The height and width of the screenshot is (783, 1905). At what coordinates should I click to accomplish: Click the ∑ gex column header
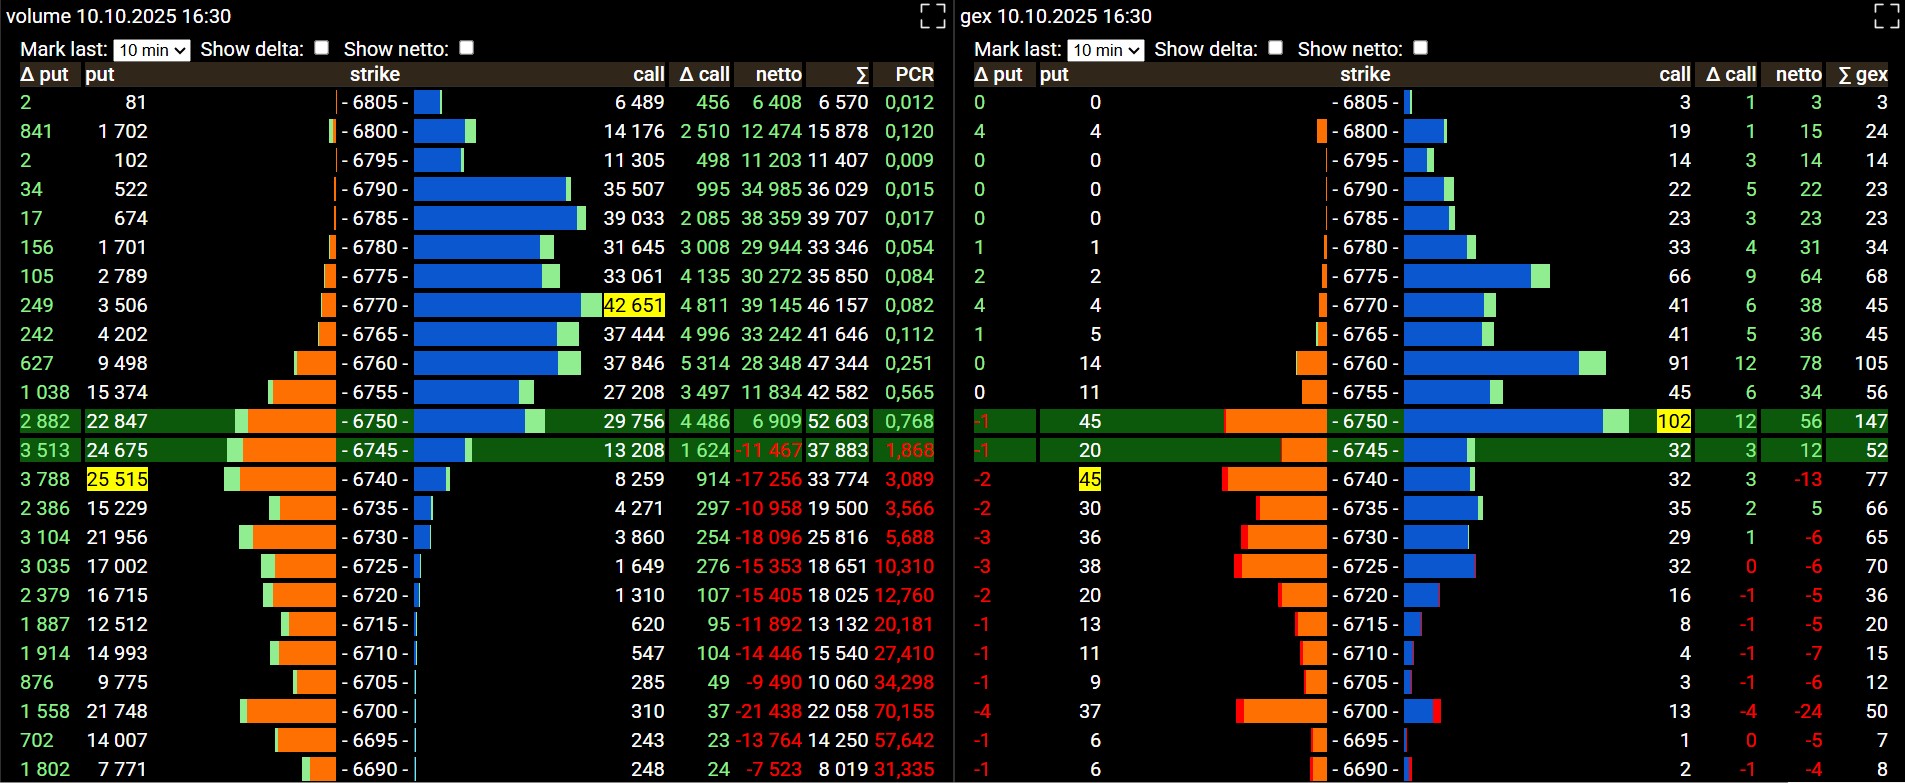[1863, 74]
